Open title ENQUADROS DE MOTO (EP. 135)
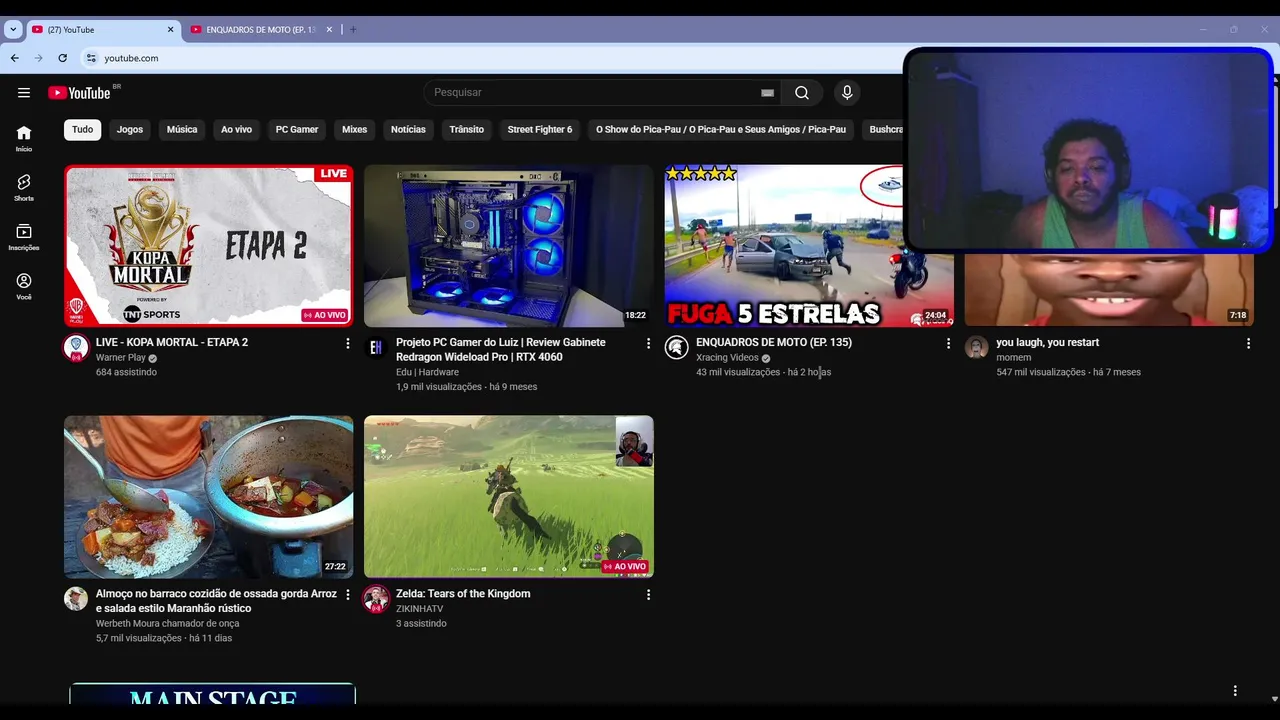 coord(774,342)
